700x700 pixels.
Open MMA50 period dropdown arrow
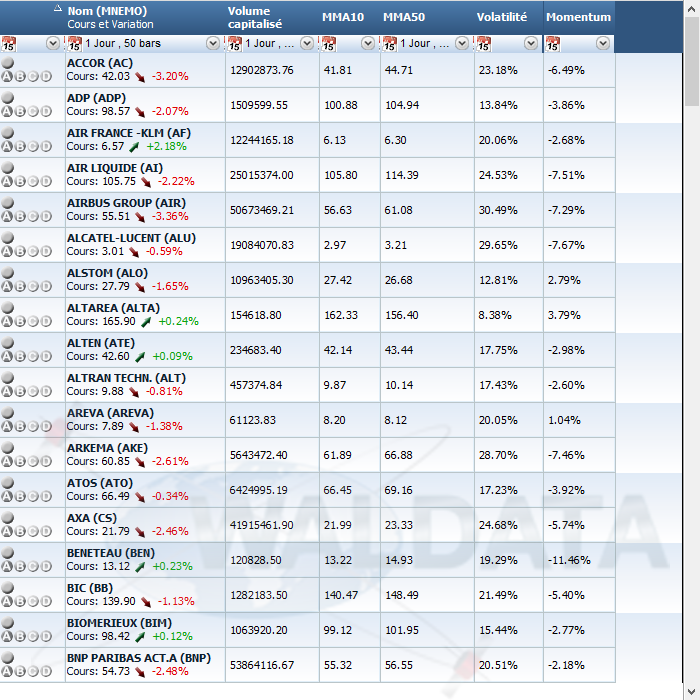click(x=462, y=43)
